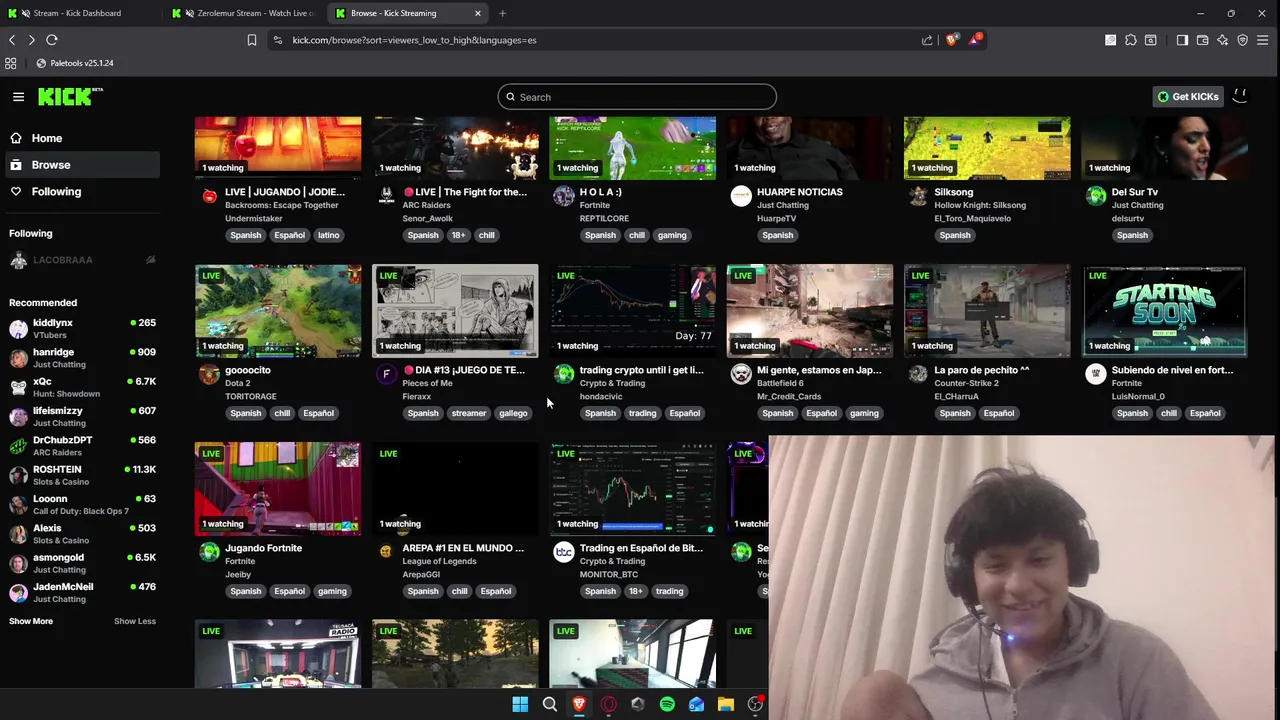Bookmark this page with the bookmark icon
This screenshot has height=720, width=1280.
tap(252, 40)
